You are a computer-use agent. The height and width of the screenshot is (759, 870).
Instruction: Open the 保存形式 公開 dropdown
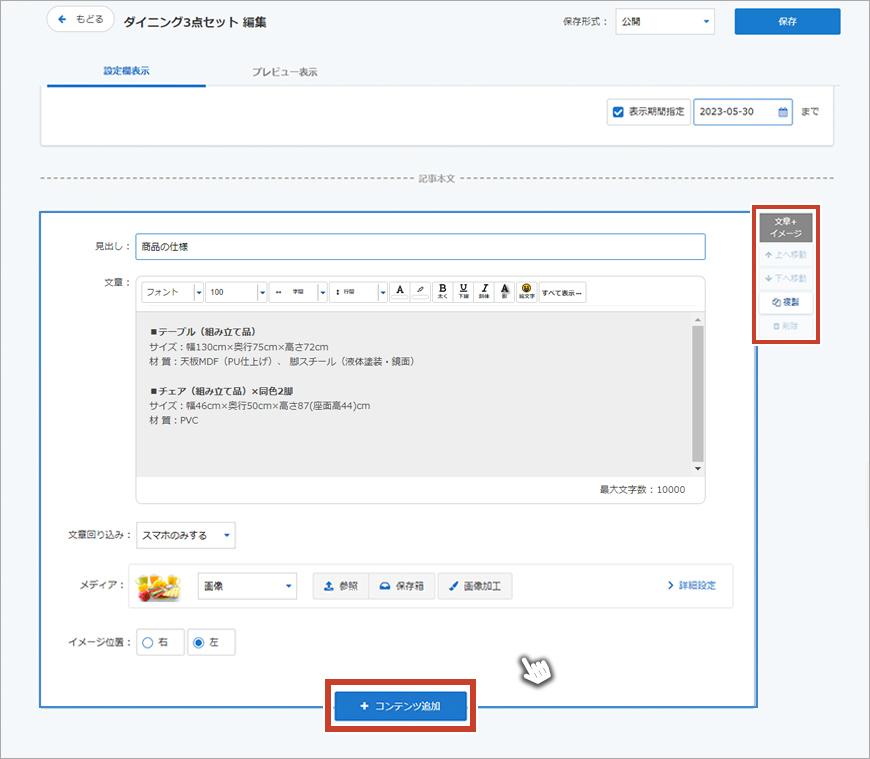(665, 21)
